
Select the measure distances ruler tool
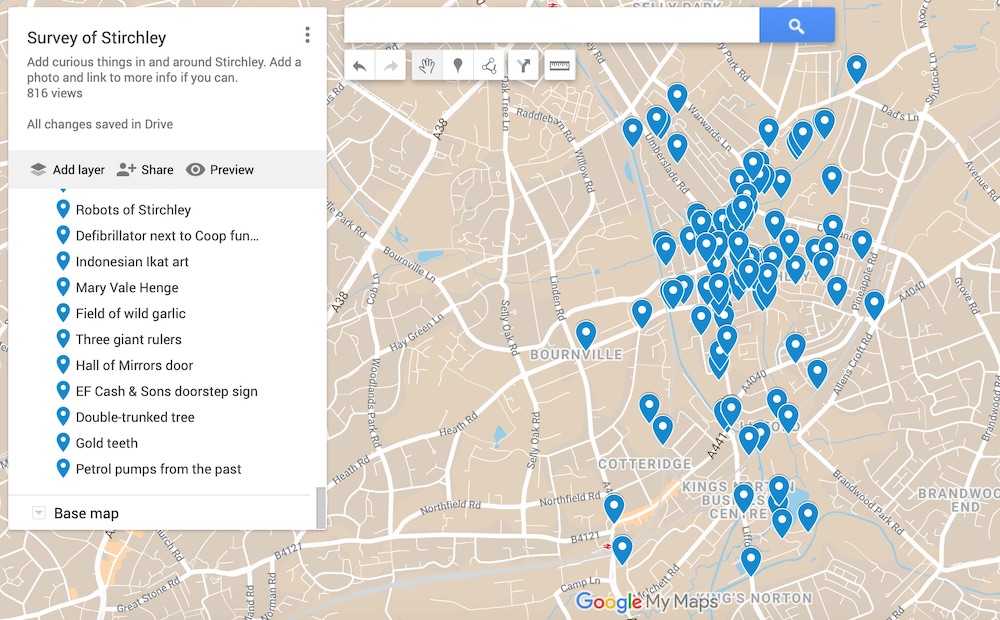coord(559,66)
